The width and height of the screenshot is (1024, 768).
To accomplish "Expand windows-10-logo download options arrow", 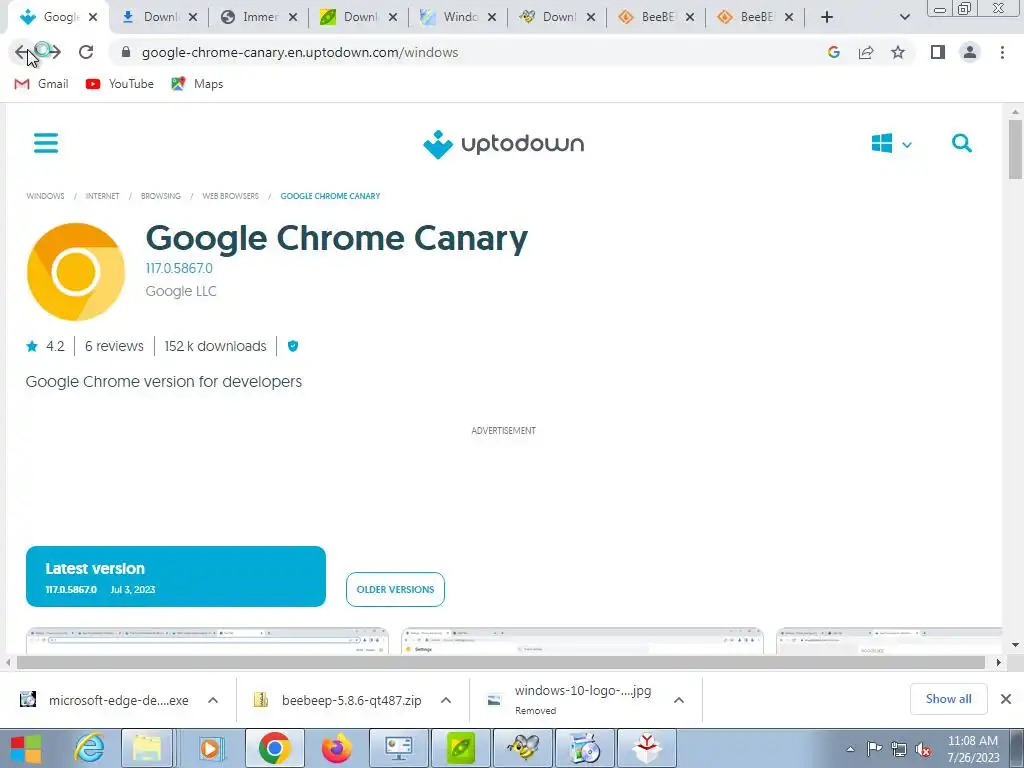I will click(x=679, y=700).
